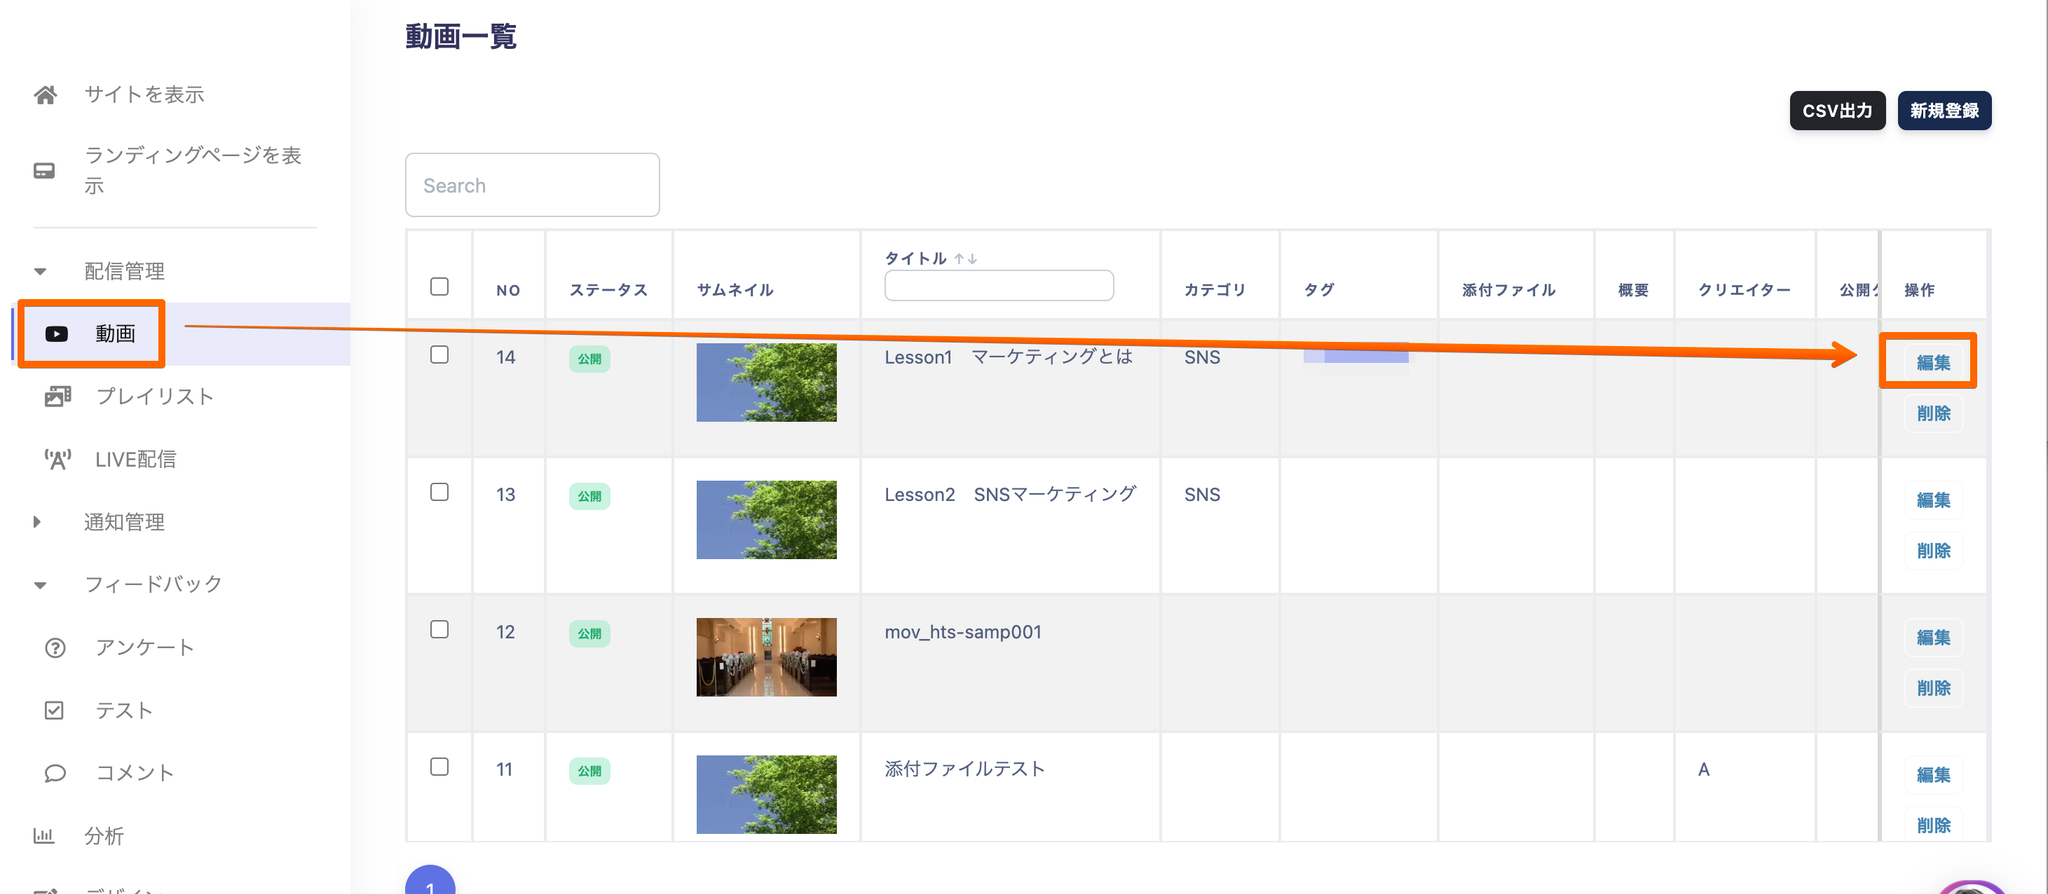
Task: Sort the table by タイトル arrows
Action: tap(965, 259)
